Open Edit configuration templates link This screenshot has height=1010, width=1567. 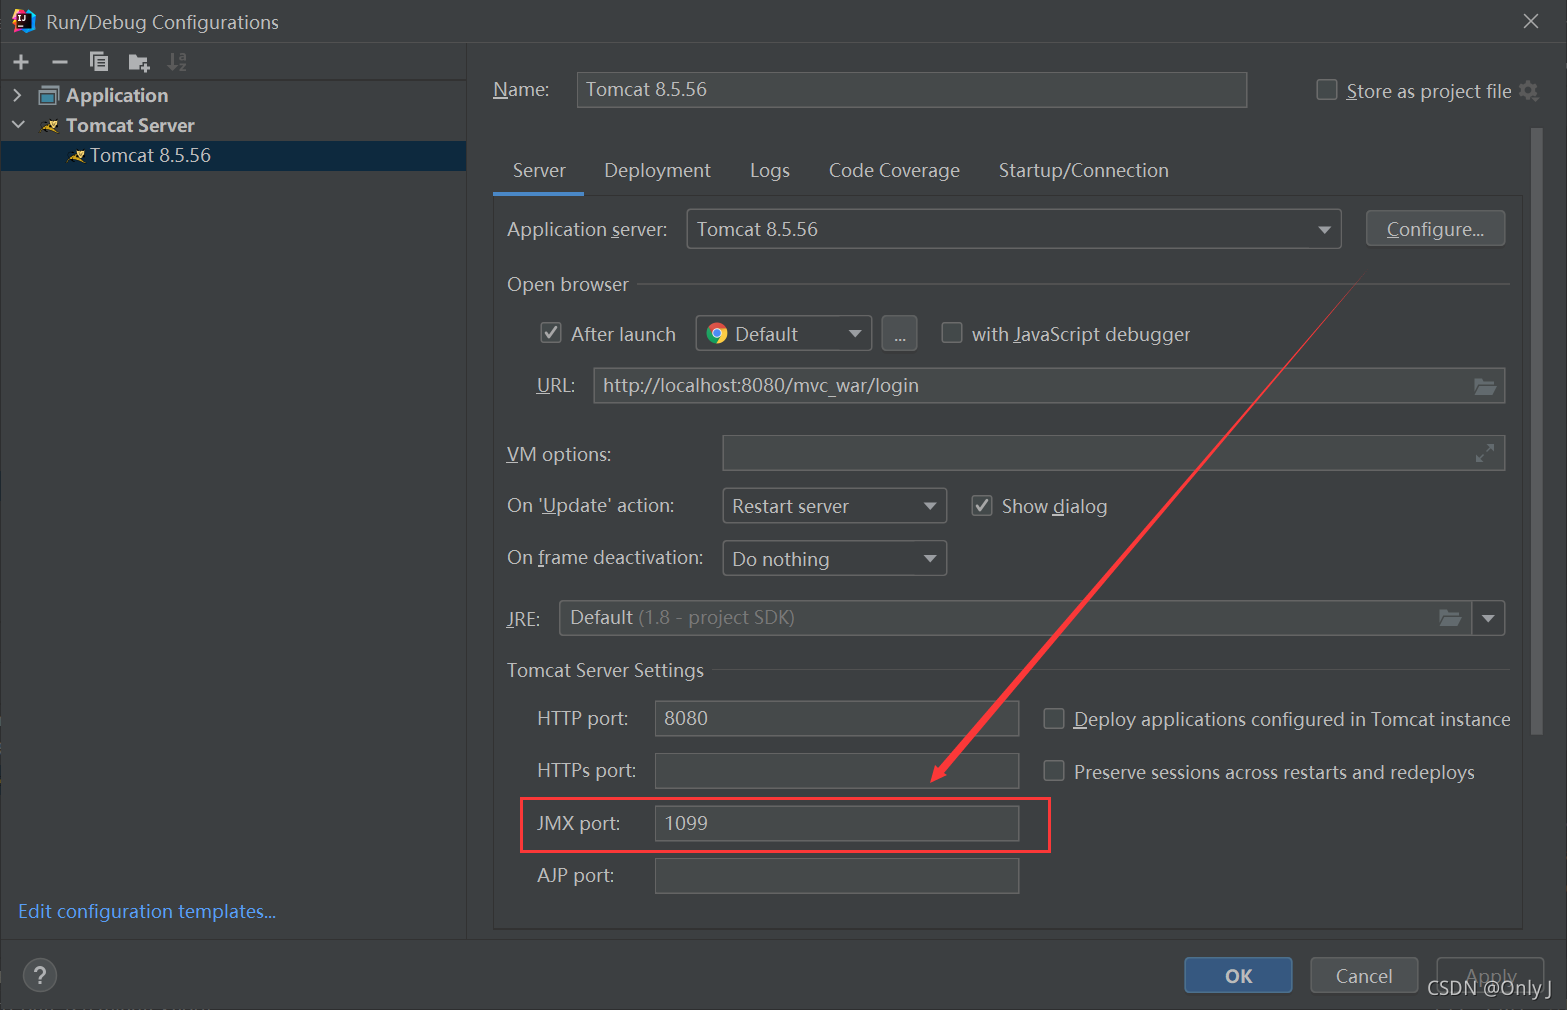(x=147, y=911)
